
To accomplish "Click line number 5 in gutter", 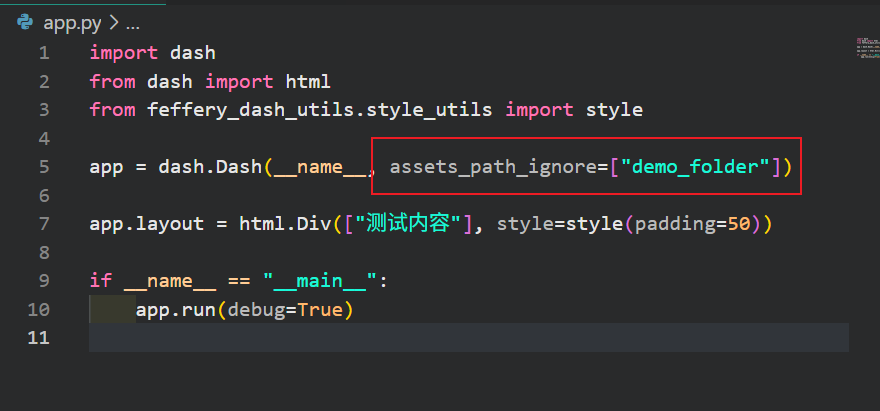I will (x=44, y=167).
